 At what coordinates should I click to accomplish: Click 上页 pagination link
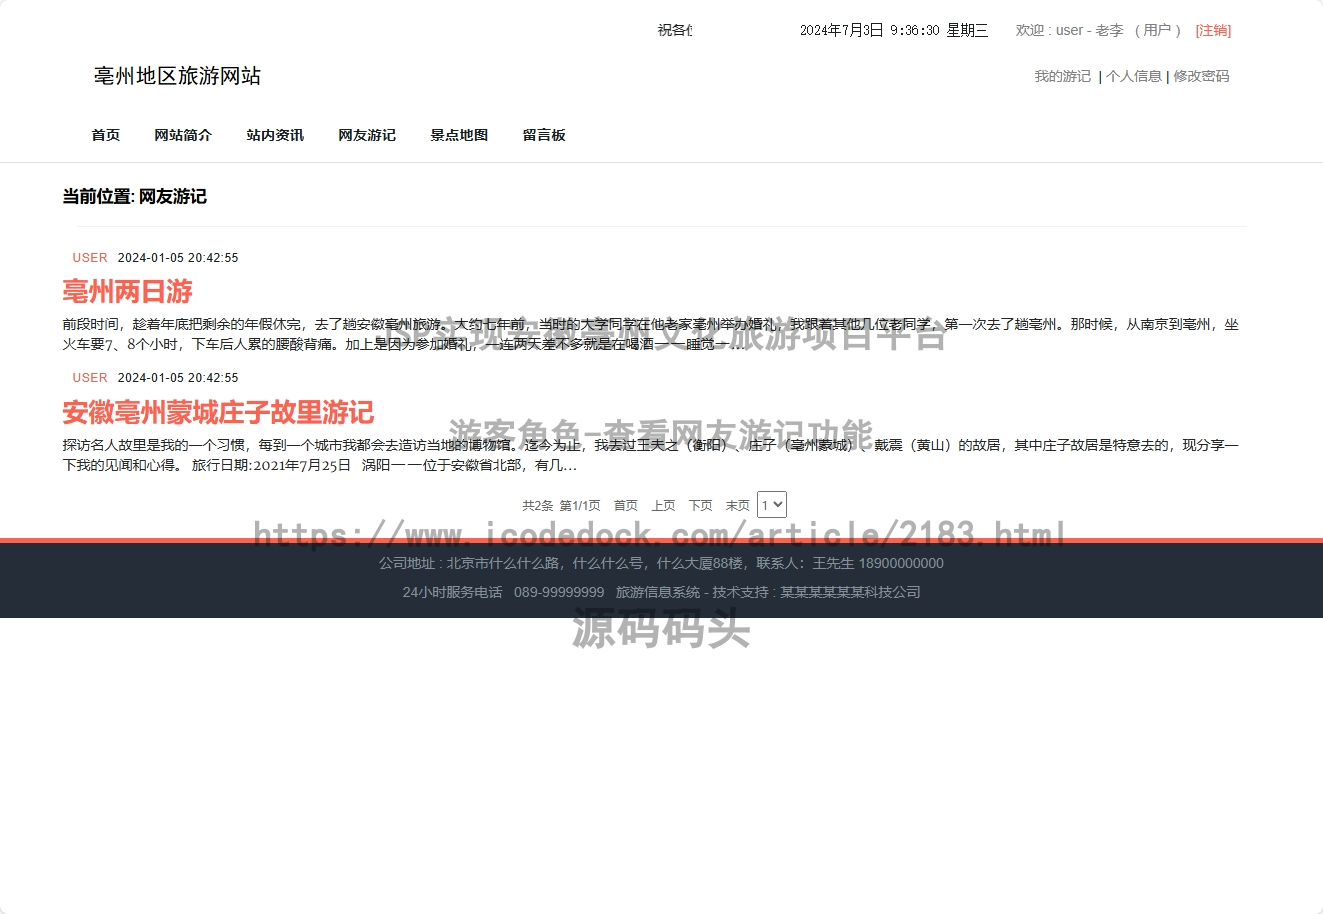point(663,506)
